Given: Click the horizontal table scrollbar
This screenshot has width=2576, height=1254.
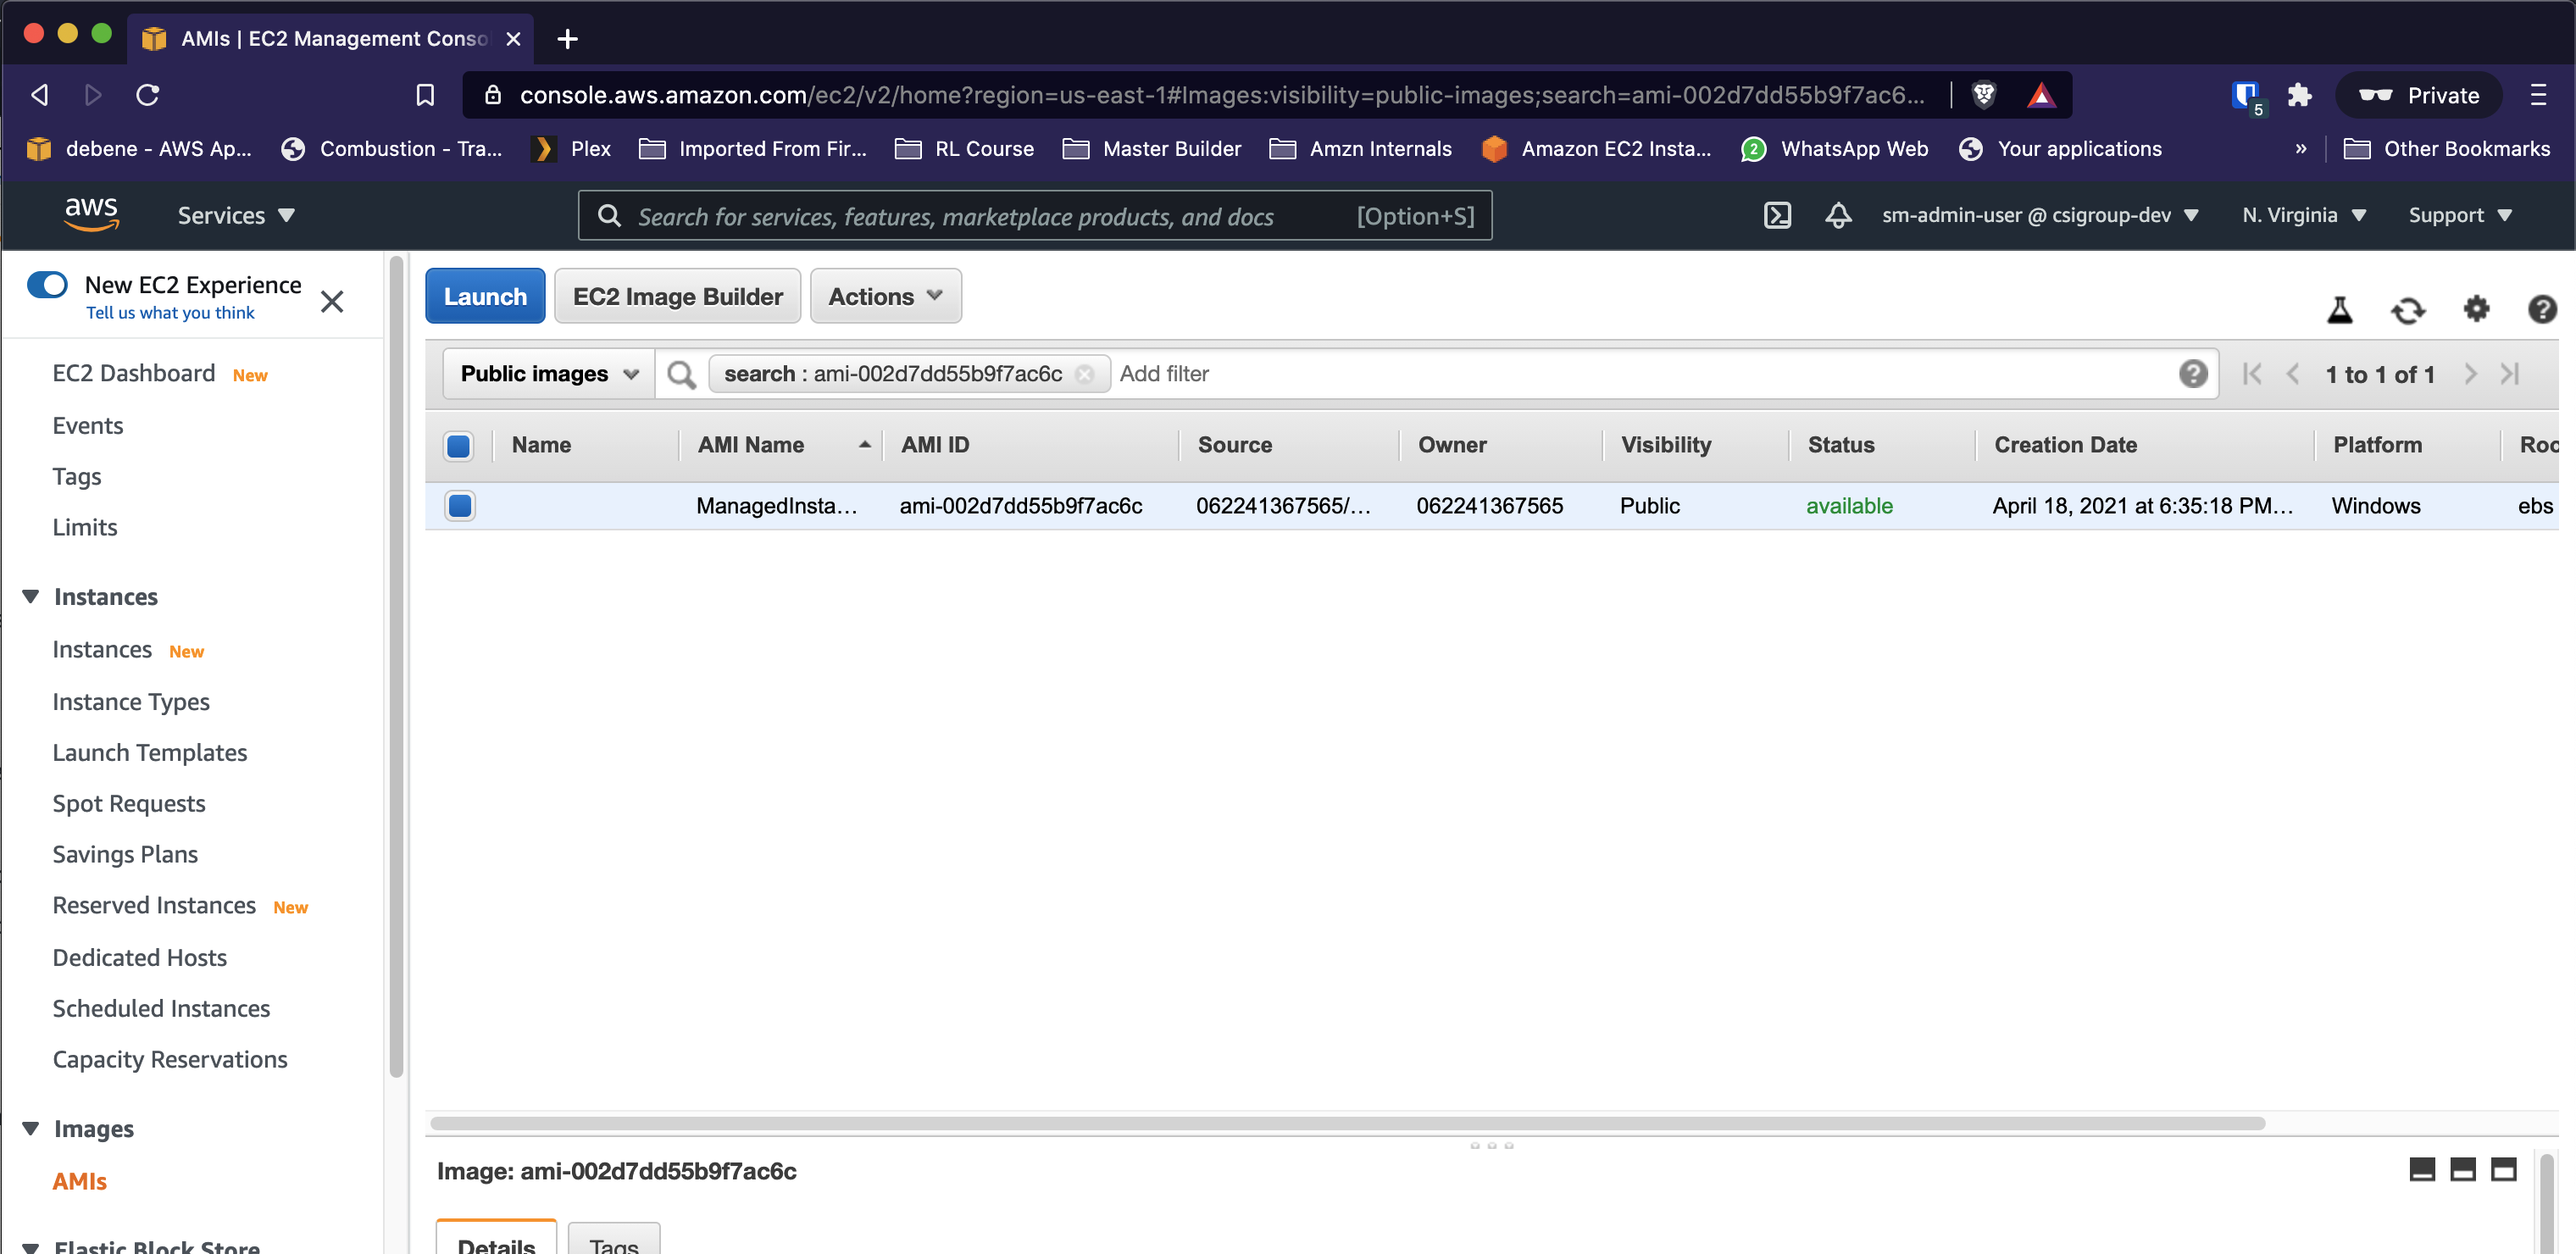Looking at the screenshot, I should [1347, 1123].
